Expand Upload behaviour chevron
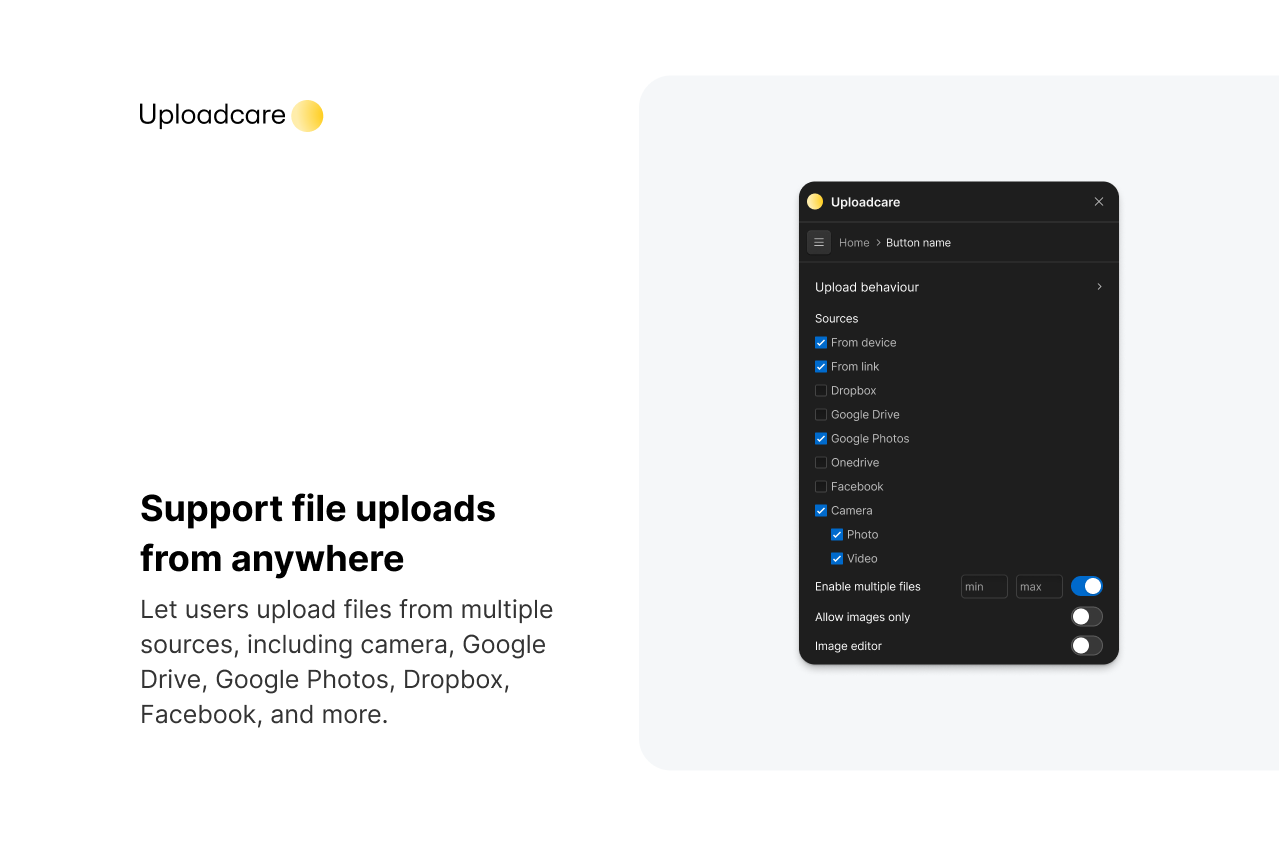 click(x=1099, y=287)
